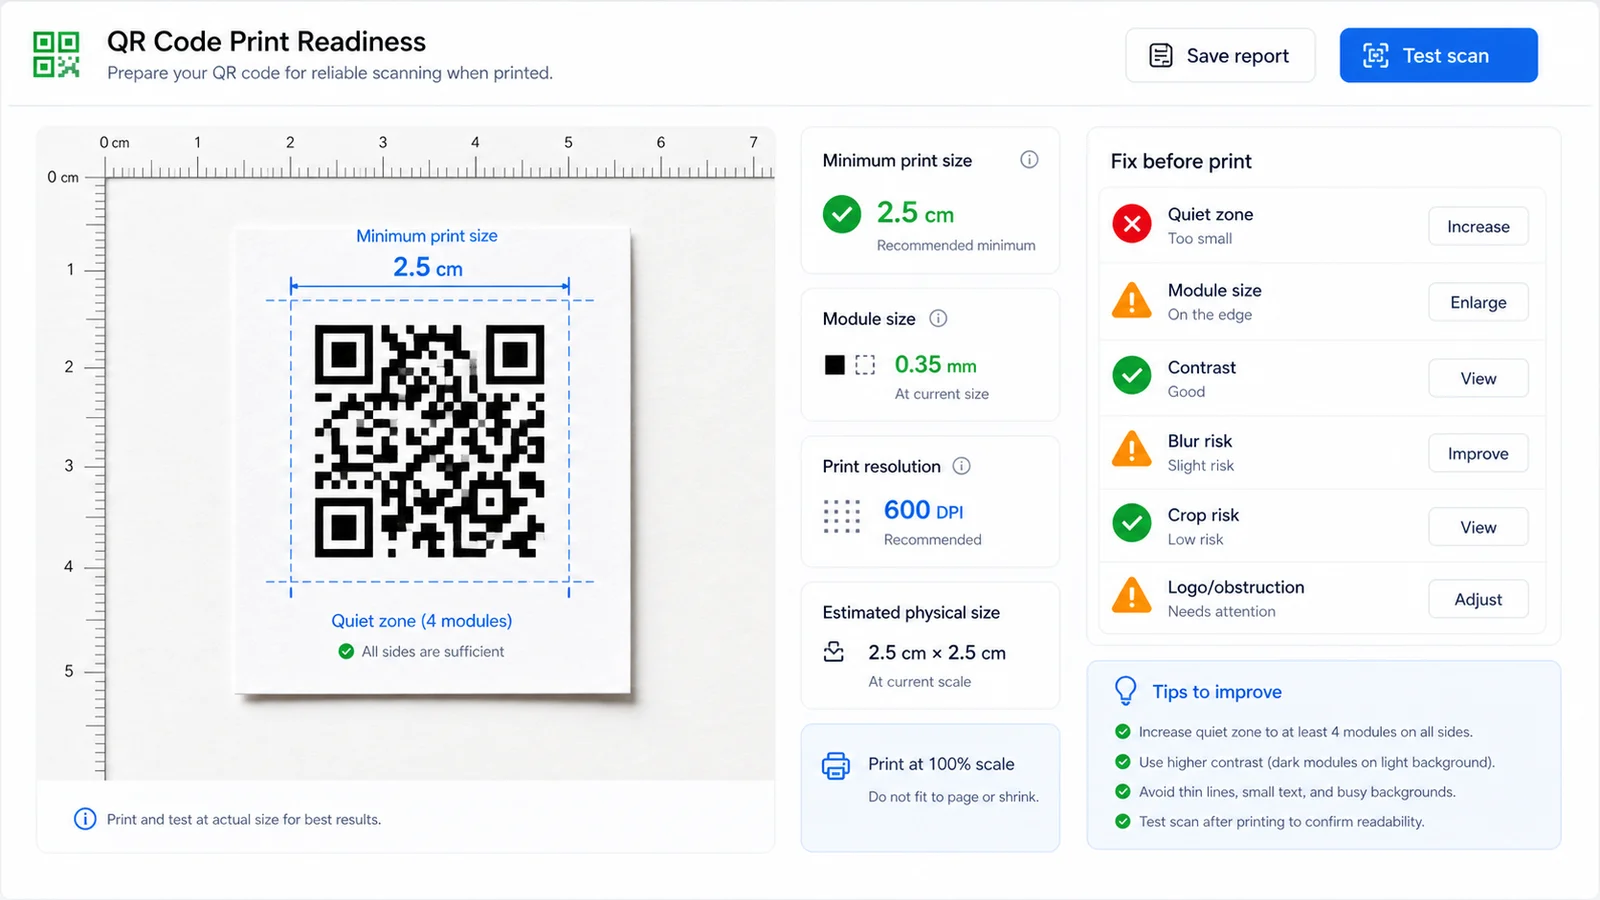
Task: Click the green check beside 2.5 cm minimum
Action: 842,214
